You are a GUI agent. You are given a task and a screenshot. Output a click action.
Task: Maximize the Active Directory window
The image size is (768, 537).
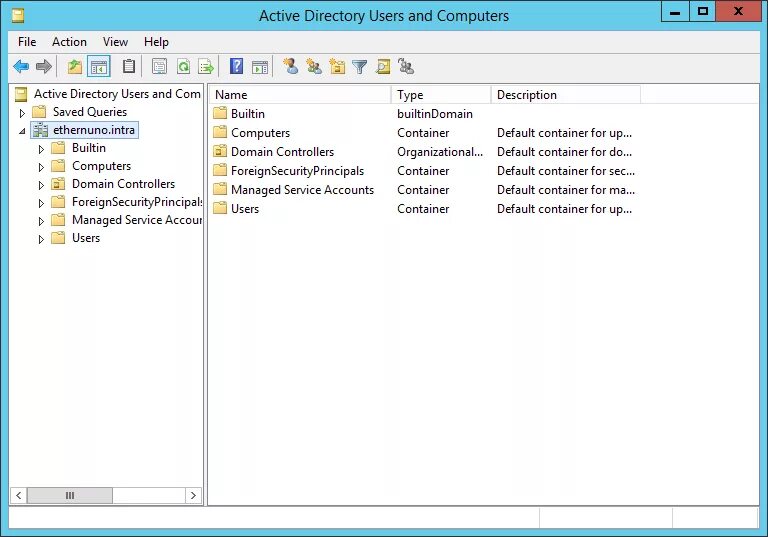(702, 11)
